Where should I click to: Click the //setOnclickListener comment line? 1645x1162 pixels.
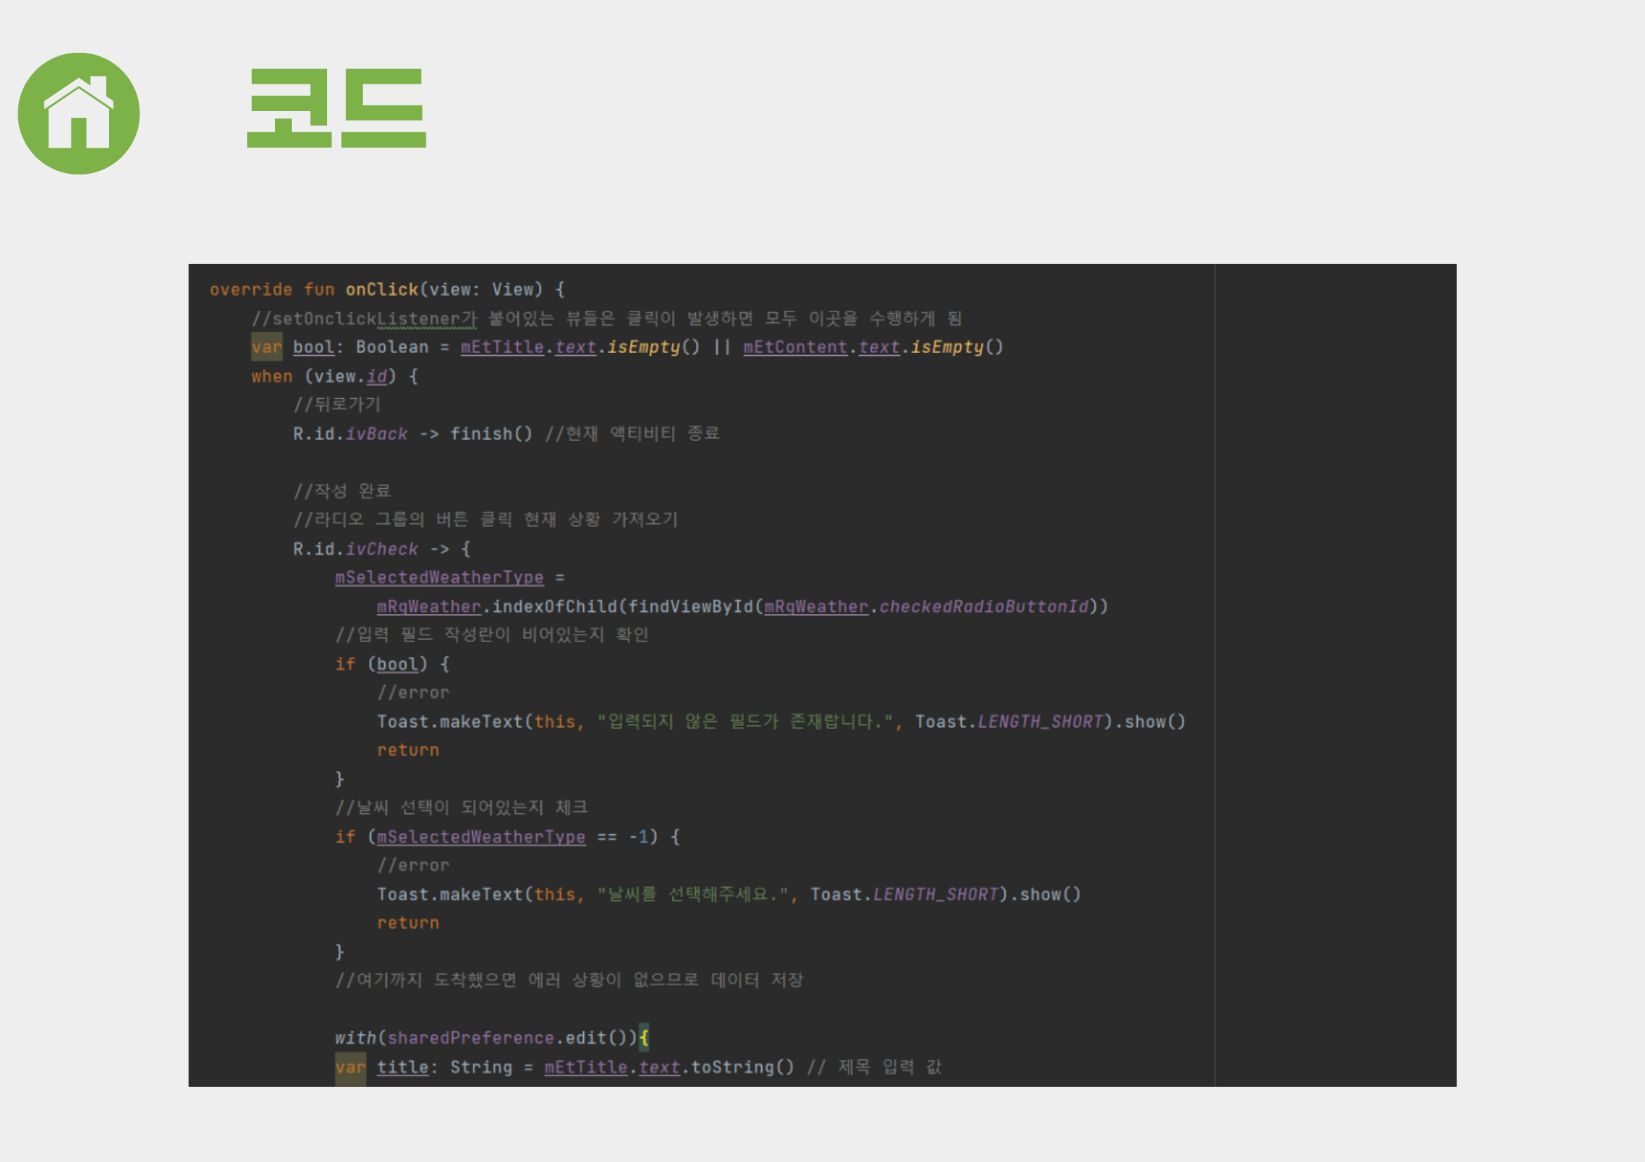click(x=606, y=318)
